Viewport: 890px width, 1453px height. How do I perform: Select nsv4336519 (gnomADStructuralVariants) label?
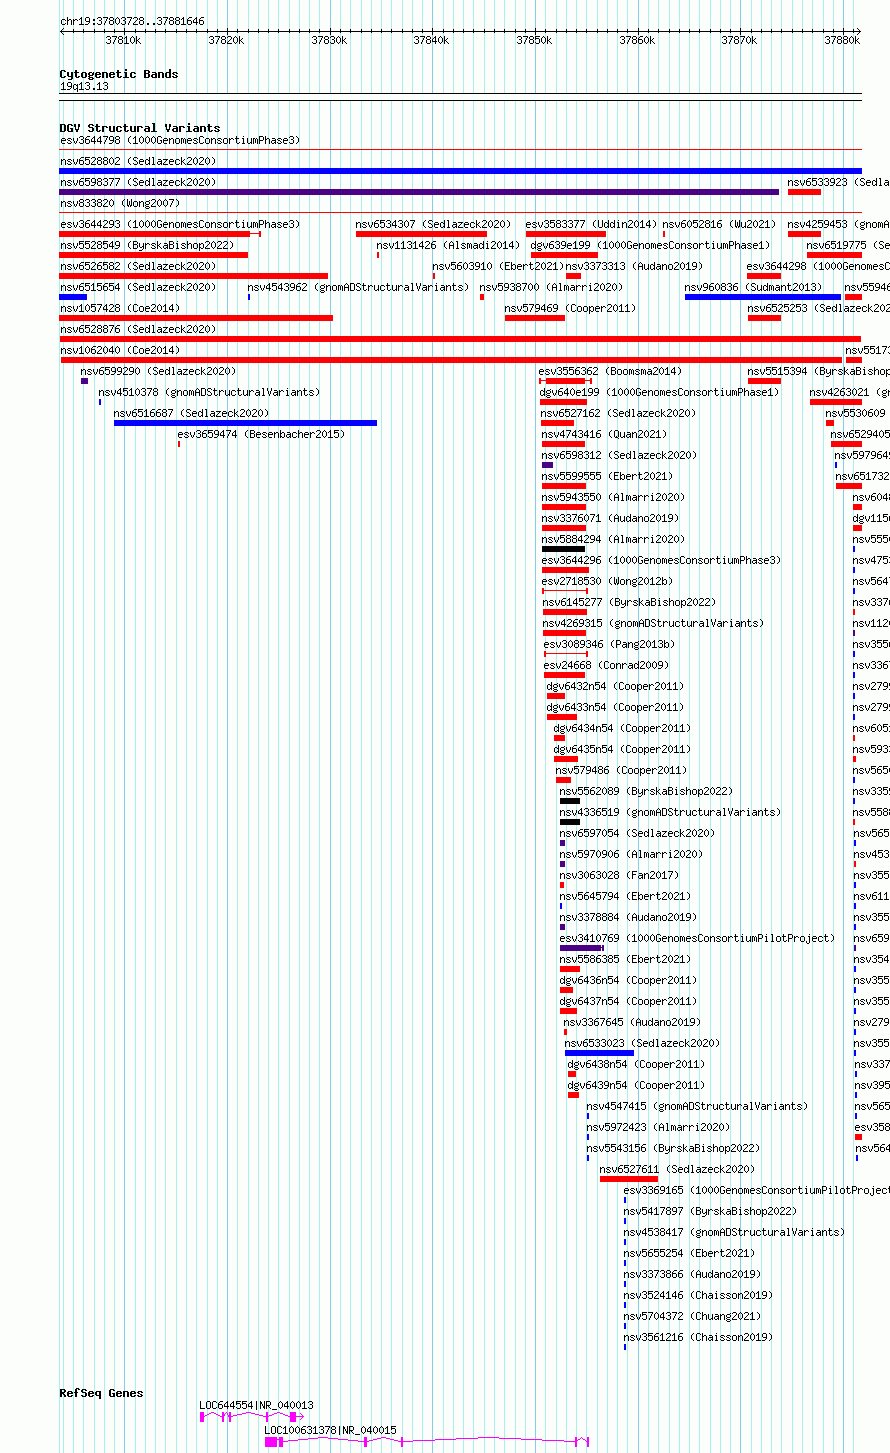pos(670,812)
